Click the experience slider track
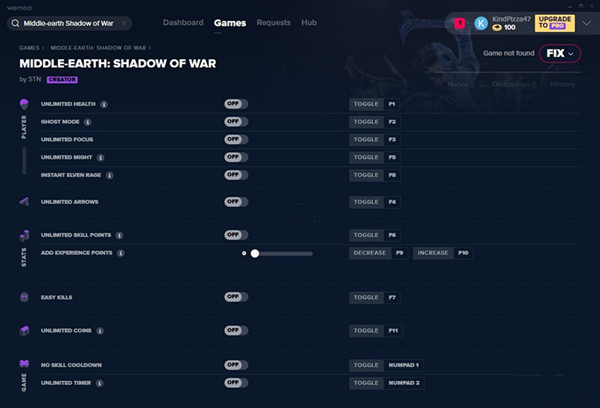600x408 pixels. pyautogui.click(x=282, y=253)
